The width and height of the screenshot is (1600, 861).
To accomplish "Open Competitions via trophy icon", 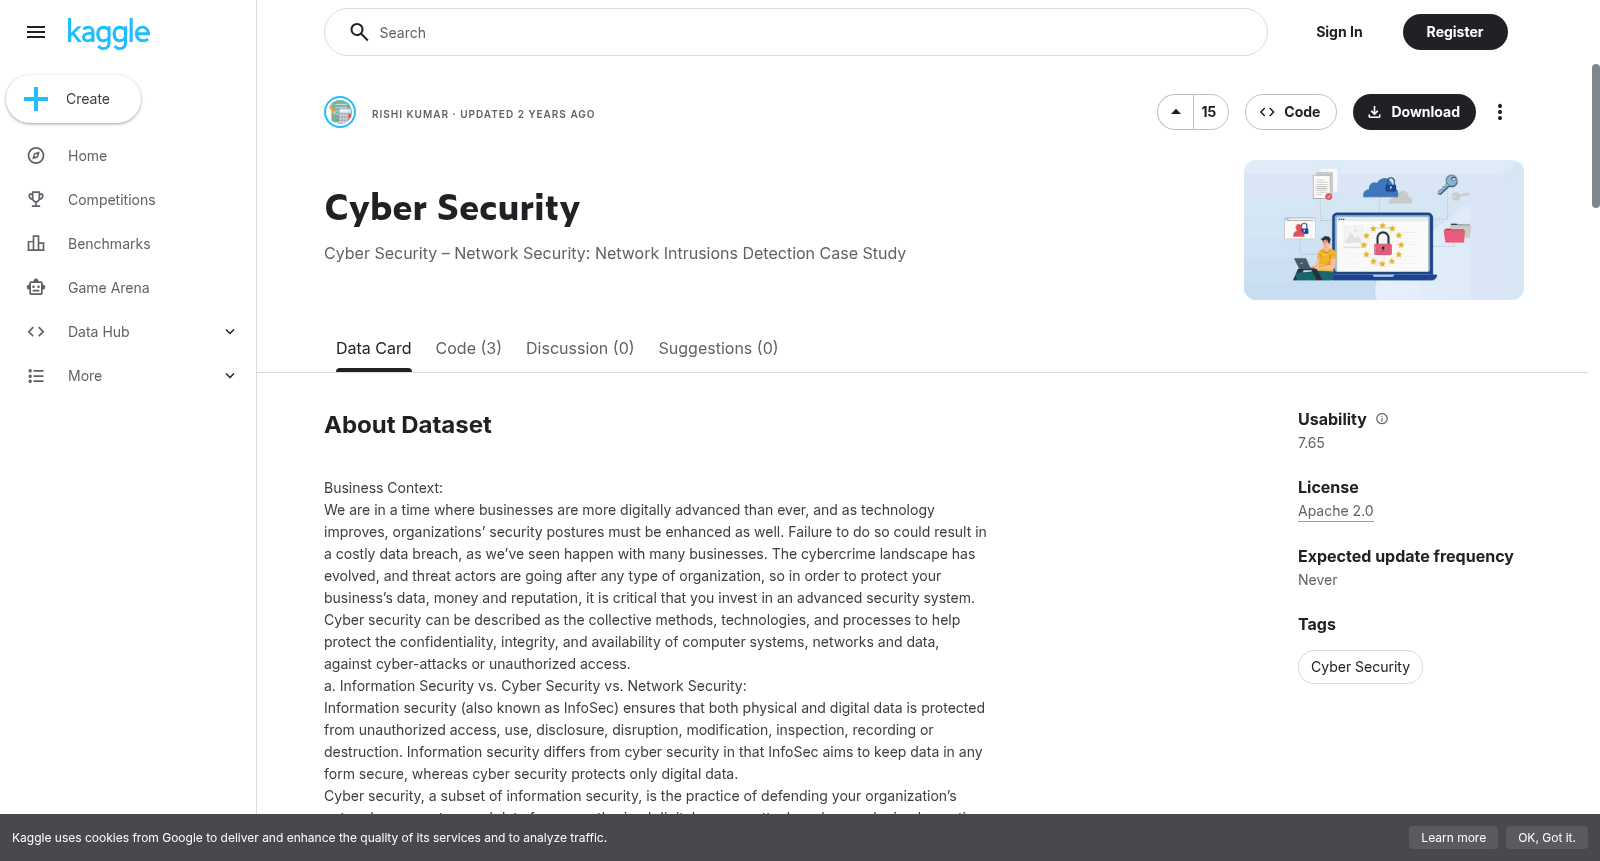I will click(36, 200).
